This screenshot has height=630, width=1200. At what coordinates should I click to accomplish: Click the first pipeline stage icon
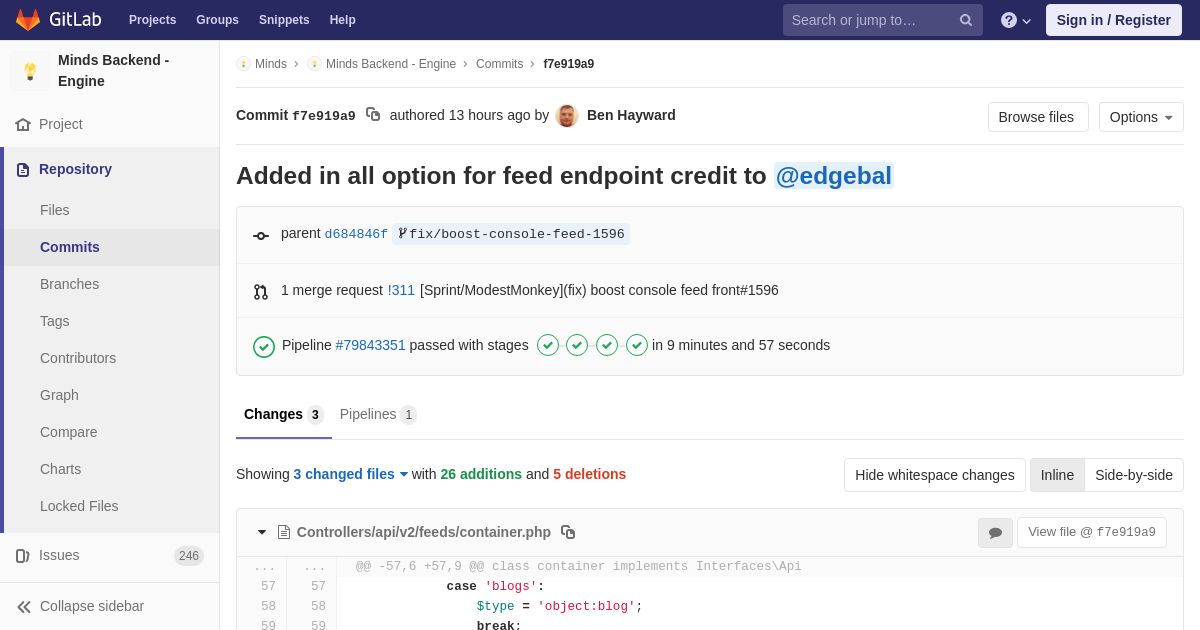pos(548,345)
